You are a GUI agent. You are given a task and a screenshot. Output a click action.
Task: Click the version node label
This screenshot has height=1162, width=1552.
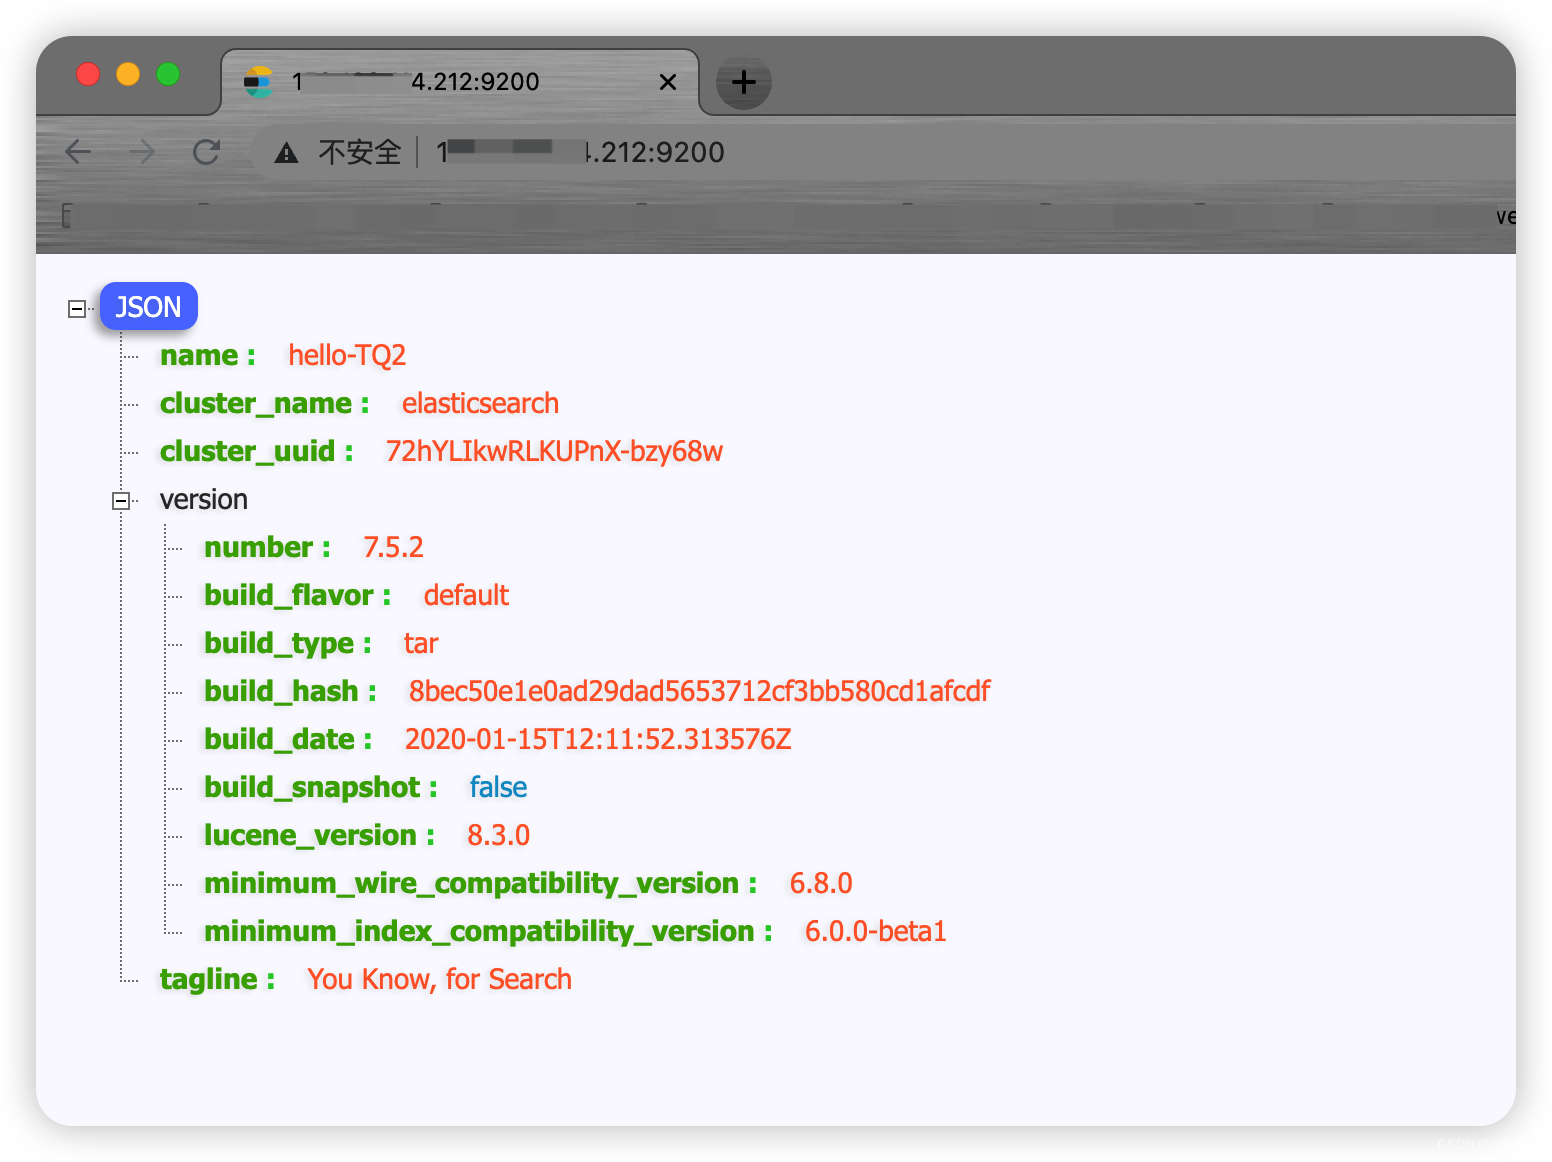coord(204,499)
